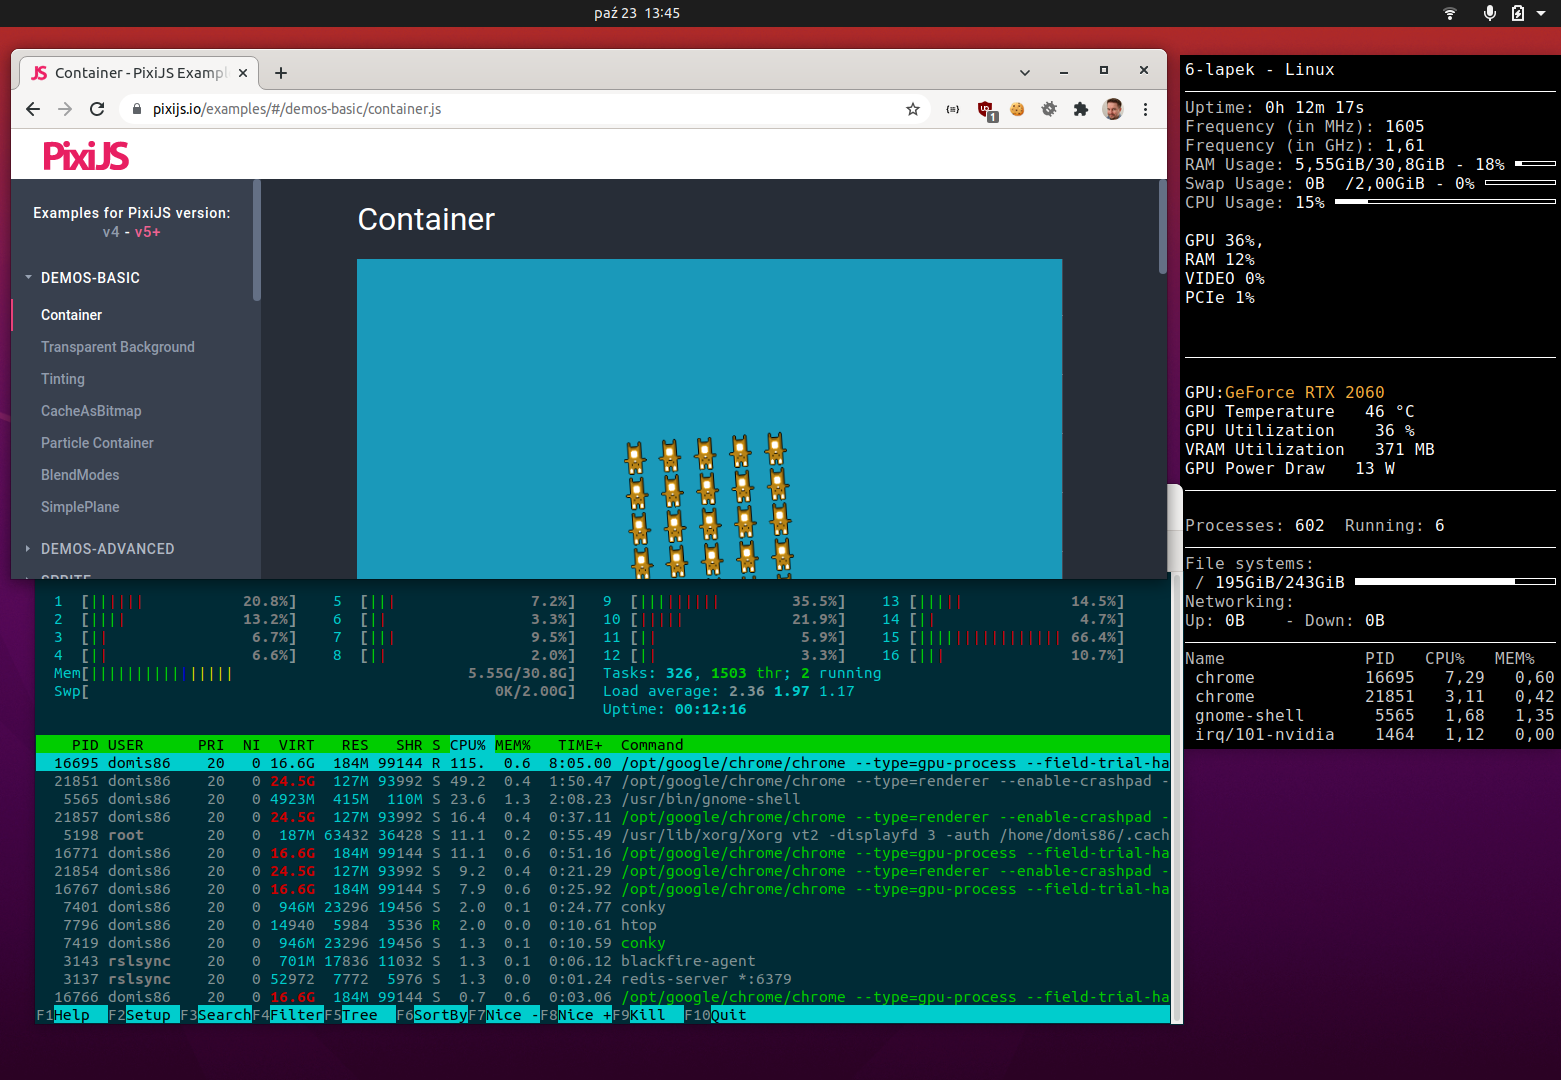1561x1080 pixels.
Task: Open the Chrome profile avatar
Action: [1112, 109]
